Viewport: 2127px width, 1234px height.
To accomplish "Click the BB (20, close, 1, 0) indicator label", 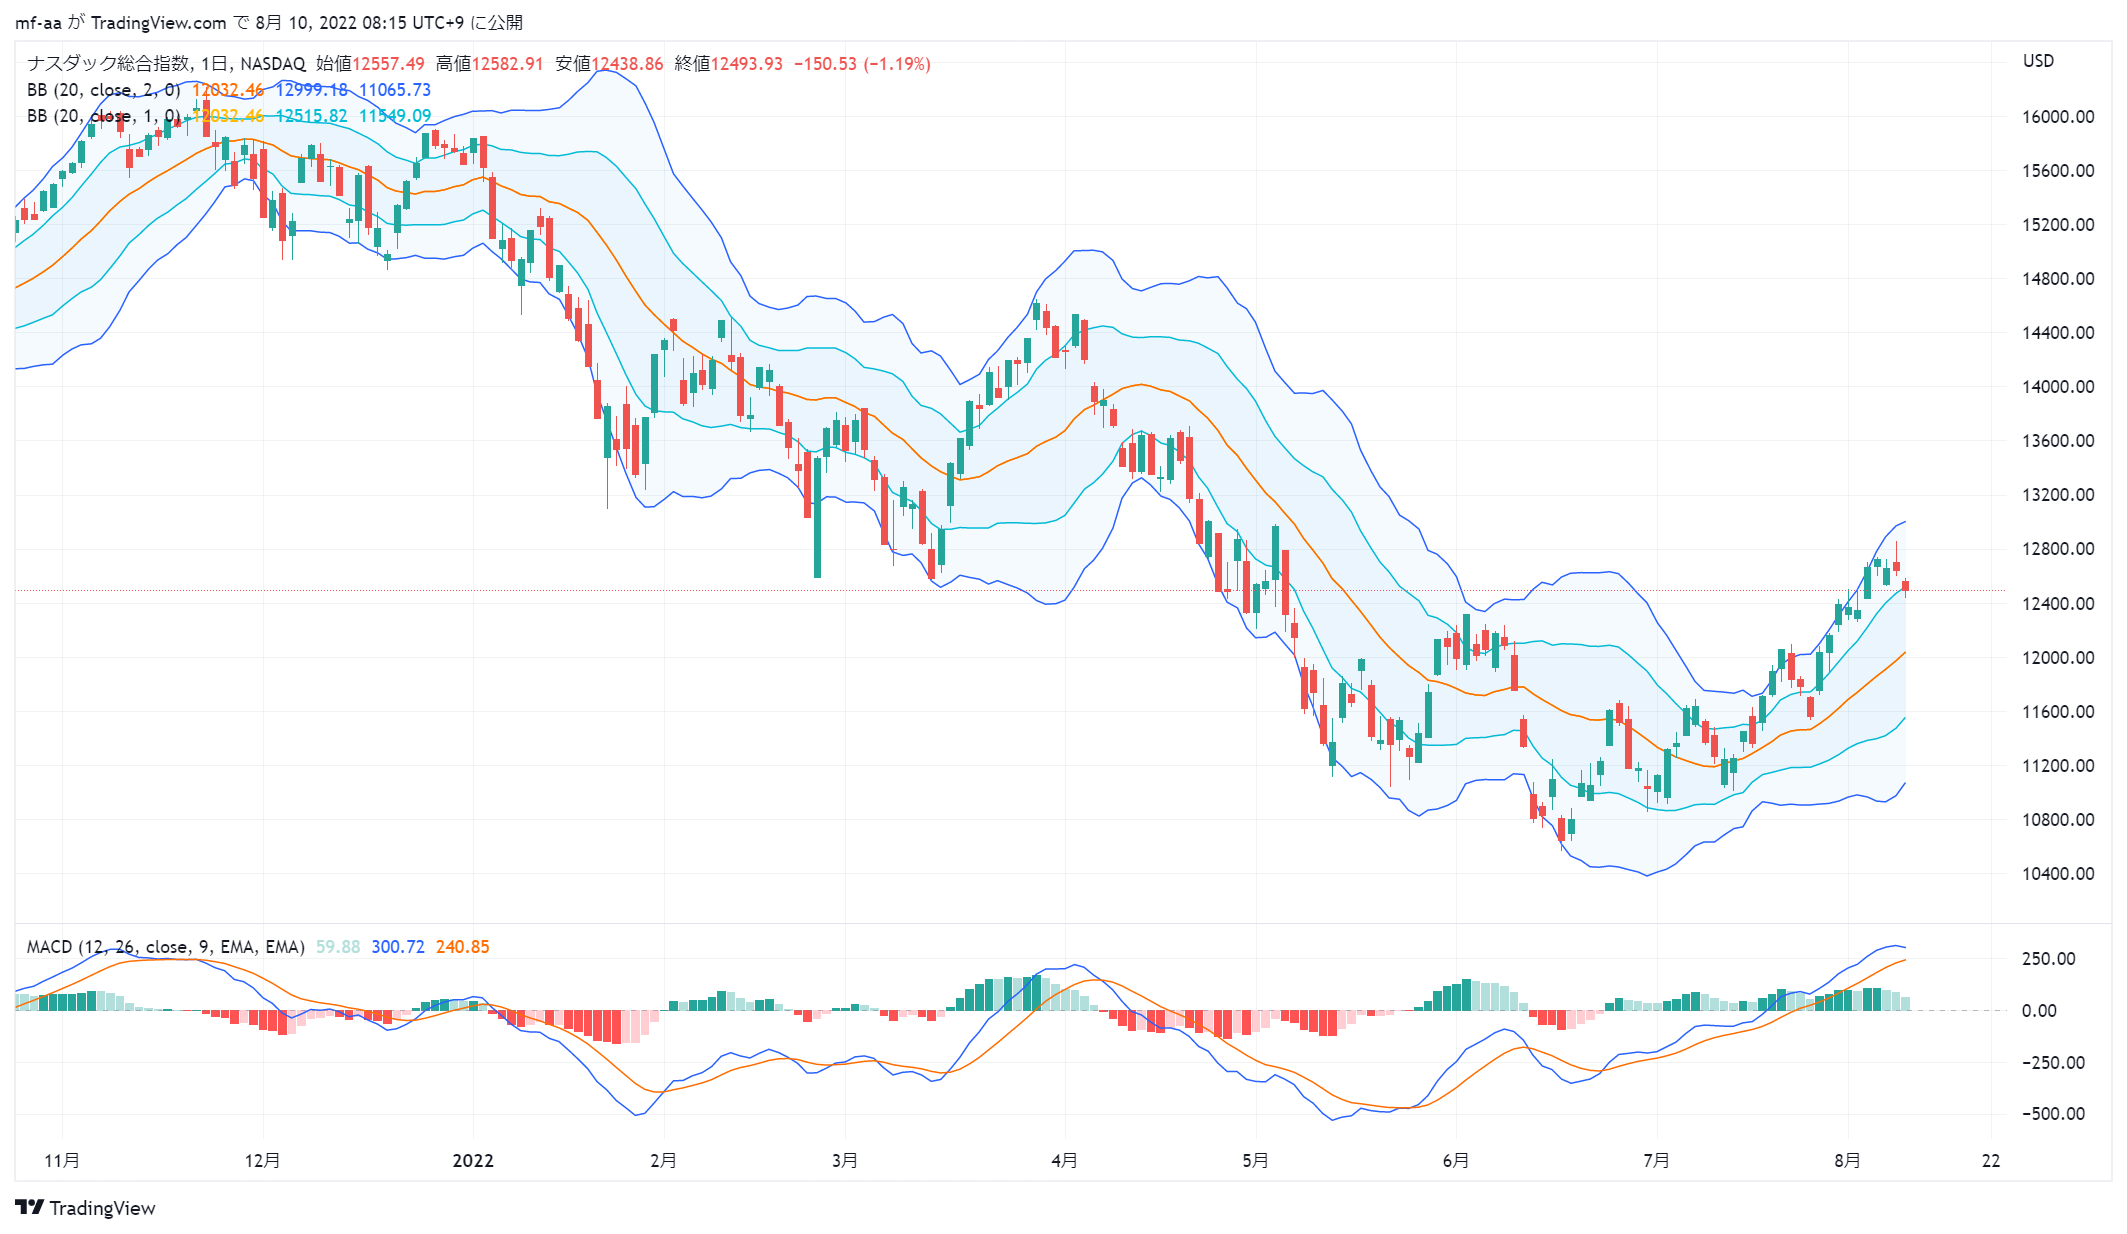I will coord(103,116).
